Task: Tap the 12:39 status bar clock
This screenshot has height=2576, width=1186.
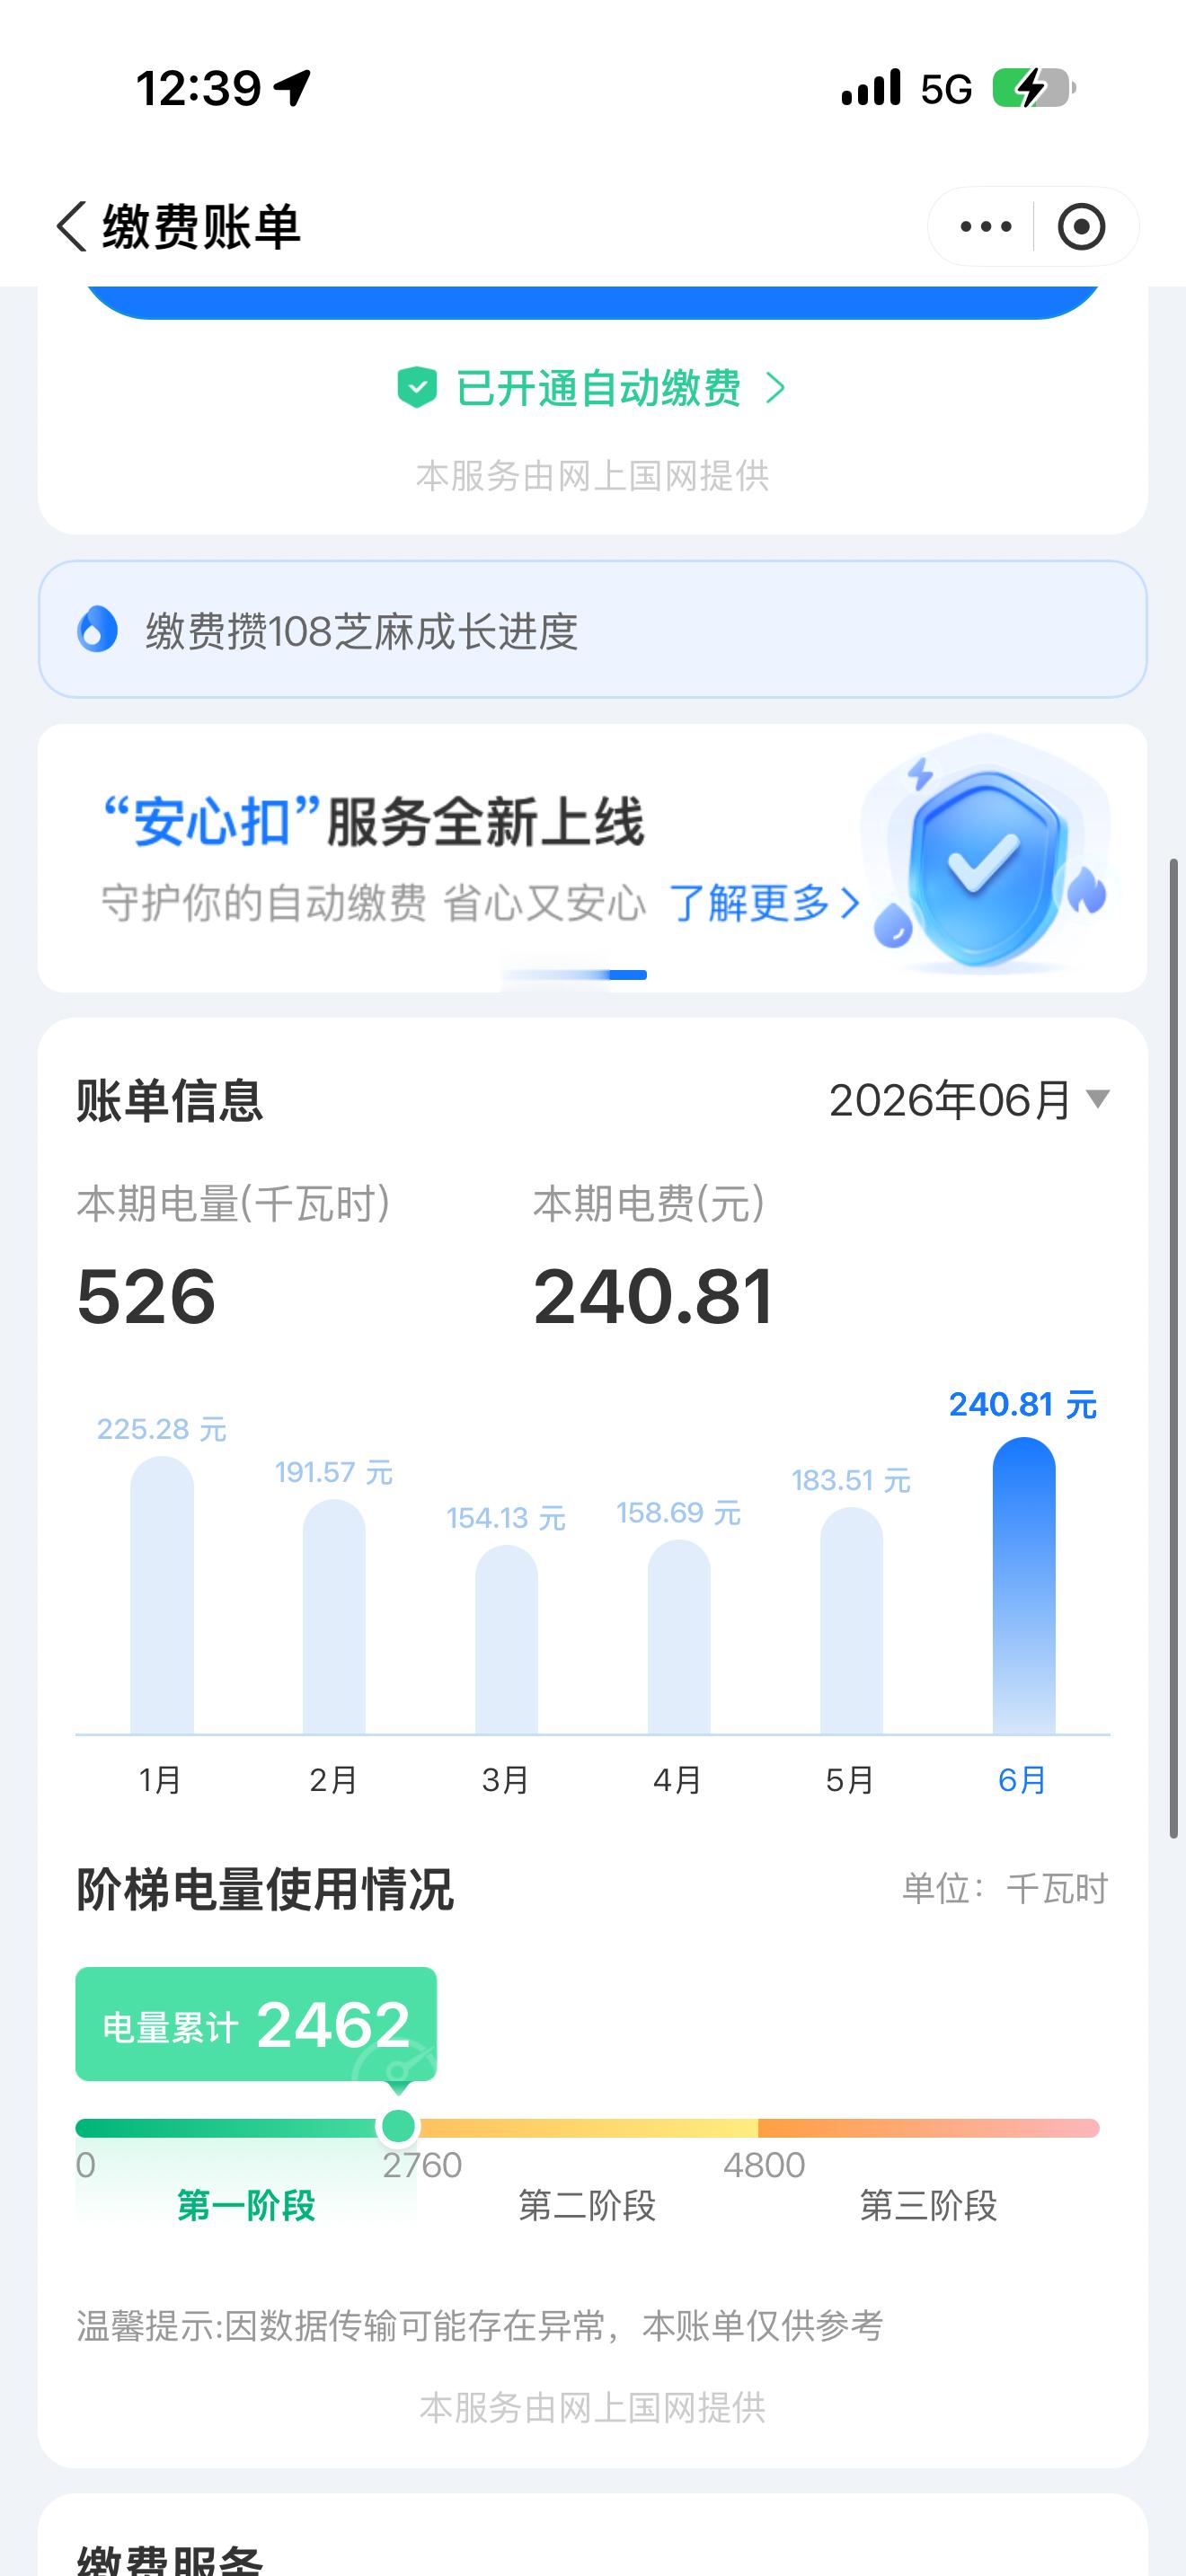Action: coord(198,88)
